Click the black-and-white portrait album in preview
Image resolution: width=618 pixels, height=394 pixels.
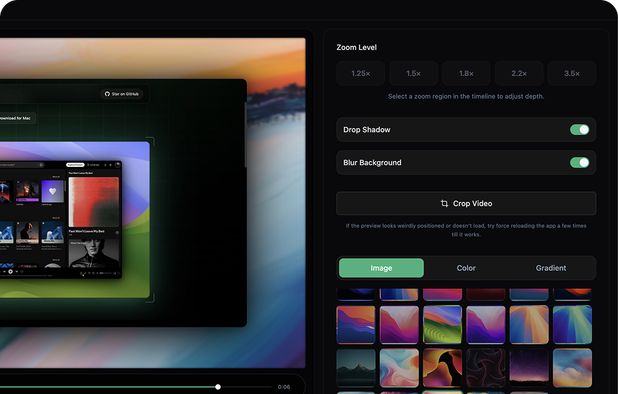tap(94, 253)
